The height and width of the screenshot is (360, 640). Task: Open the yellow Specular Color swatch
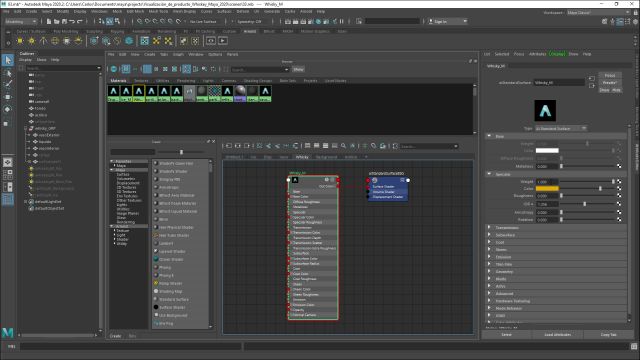(x=547, y=189)
